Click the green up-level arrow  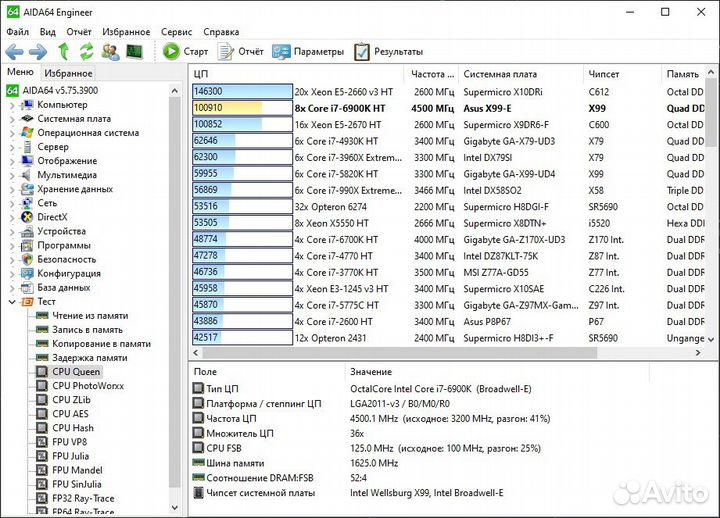[x=63, y=51]
